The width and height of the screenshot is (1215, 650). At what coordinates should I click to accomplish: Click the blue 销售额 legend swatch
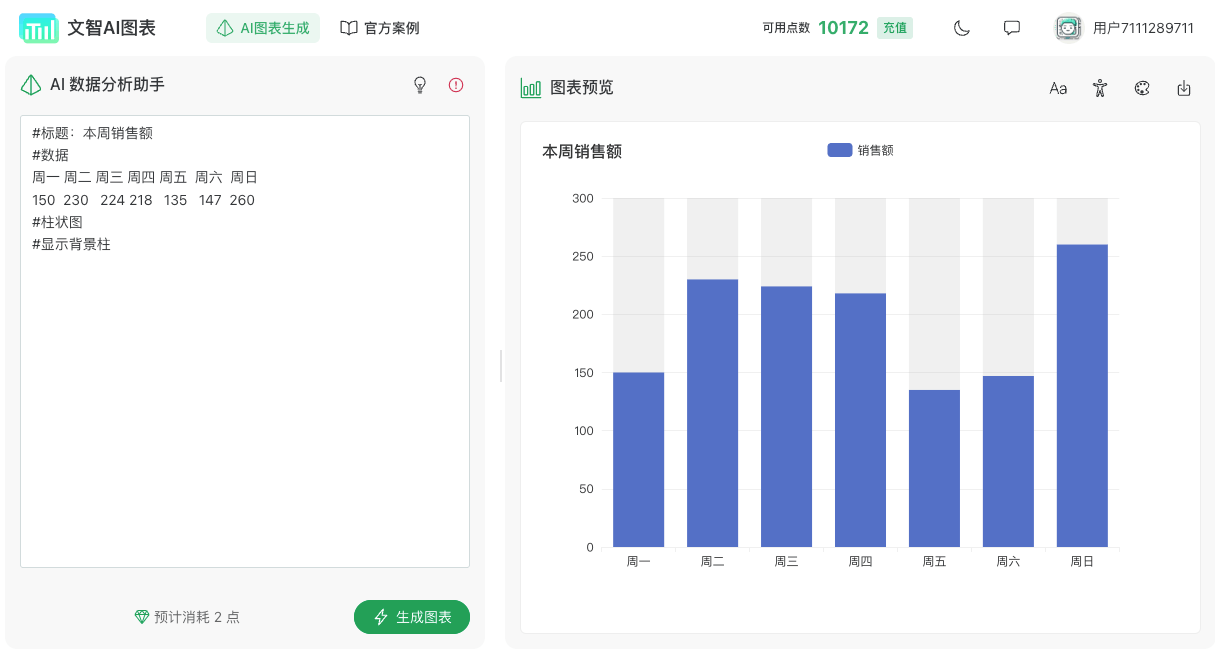[840, 150]
